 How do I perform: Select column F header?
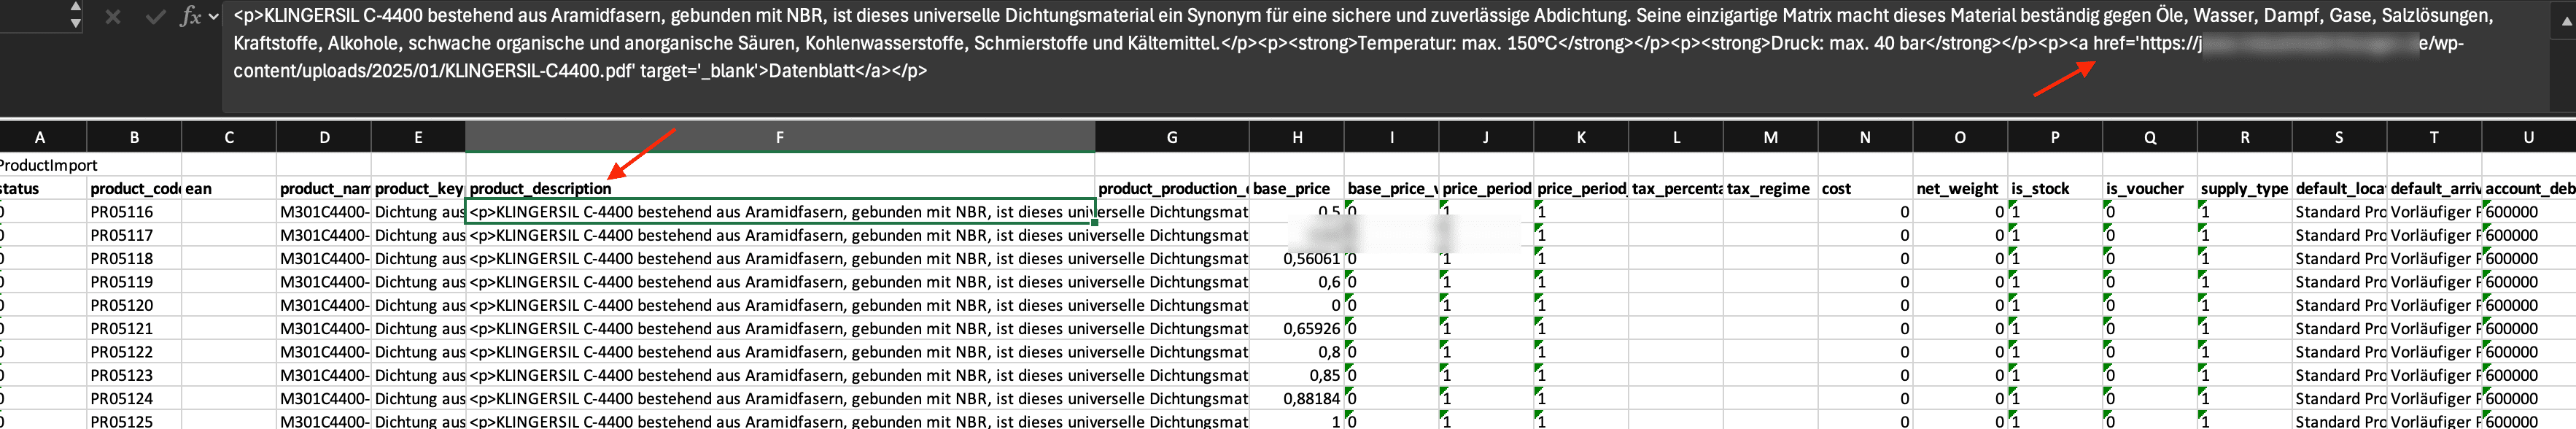tap(780, 137)
